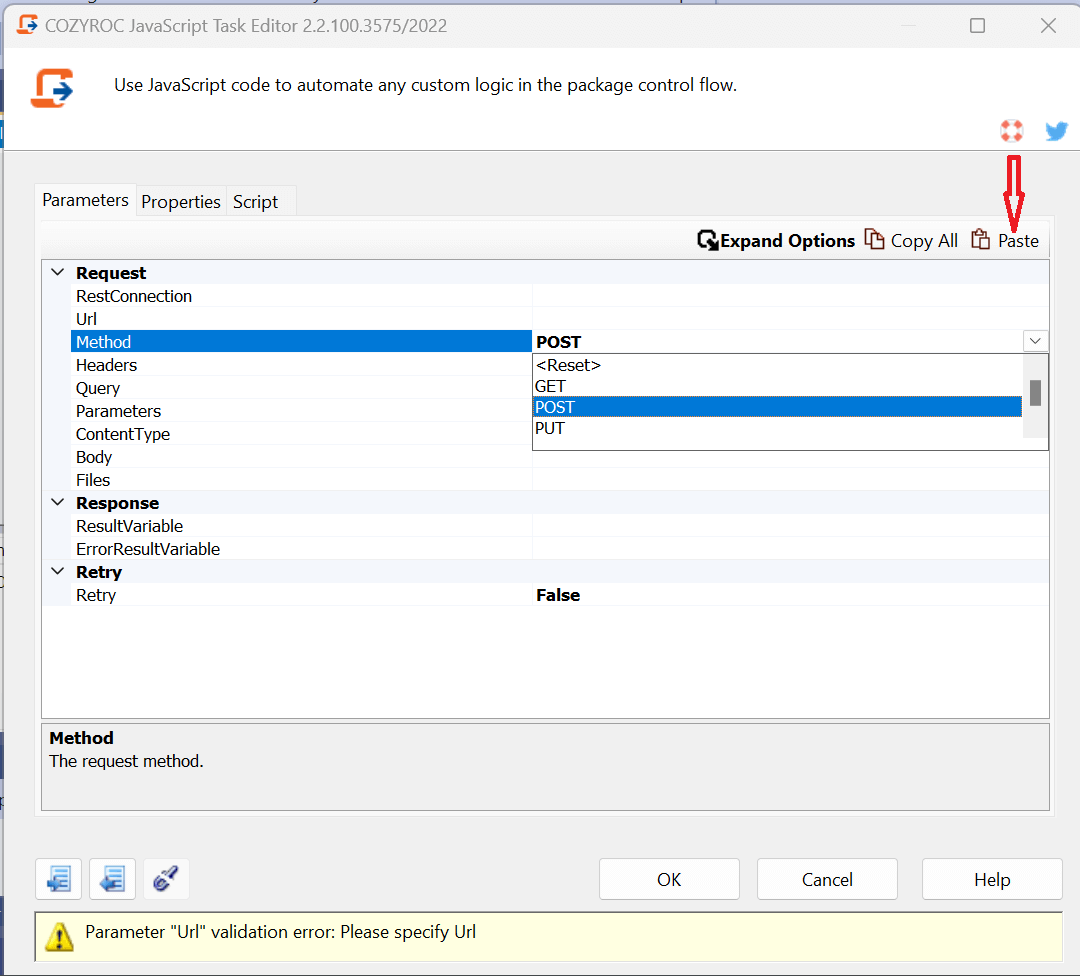
Task: Click the ErrorResultVariable value field
Action: 791,549
